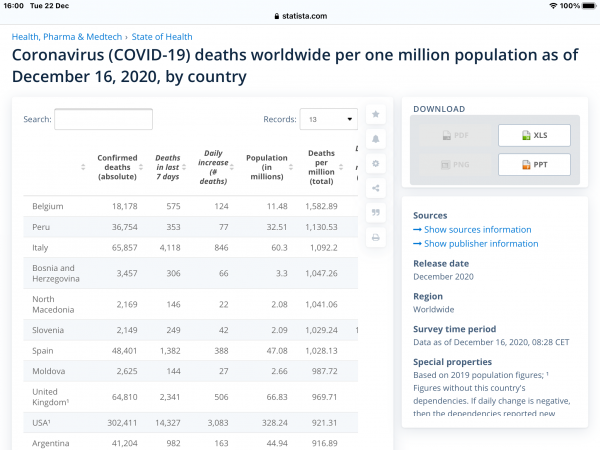The image size is (600, 450).
Task: Click into the table Search field
Action: click(103, 119)
